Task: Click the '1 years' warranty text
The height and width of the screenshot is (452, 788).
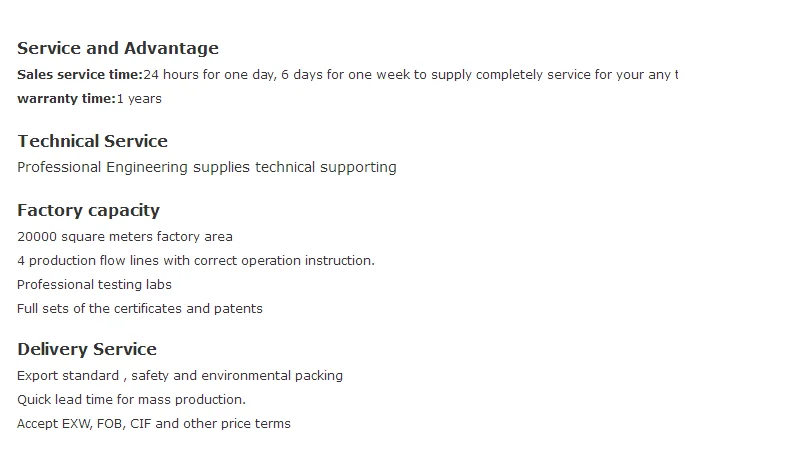Action: point(139,99)
